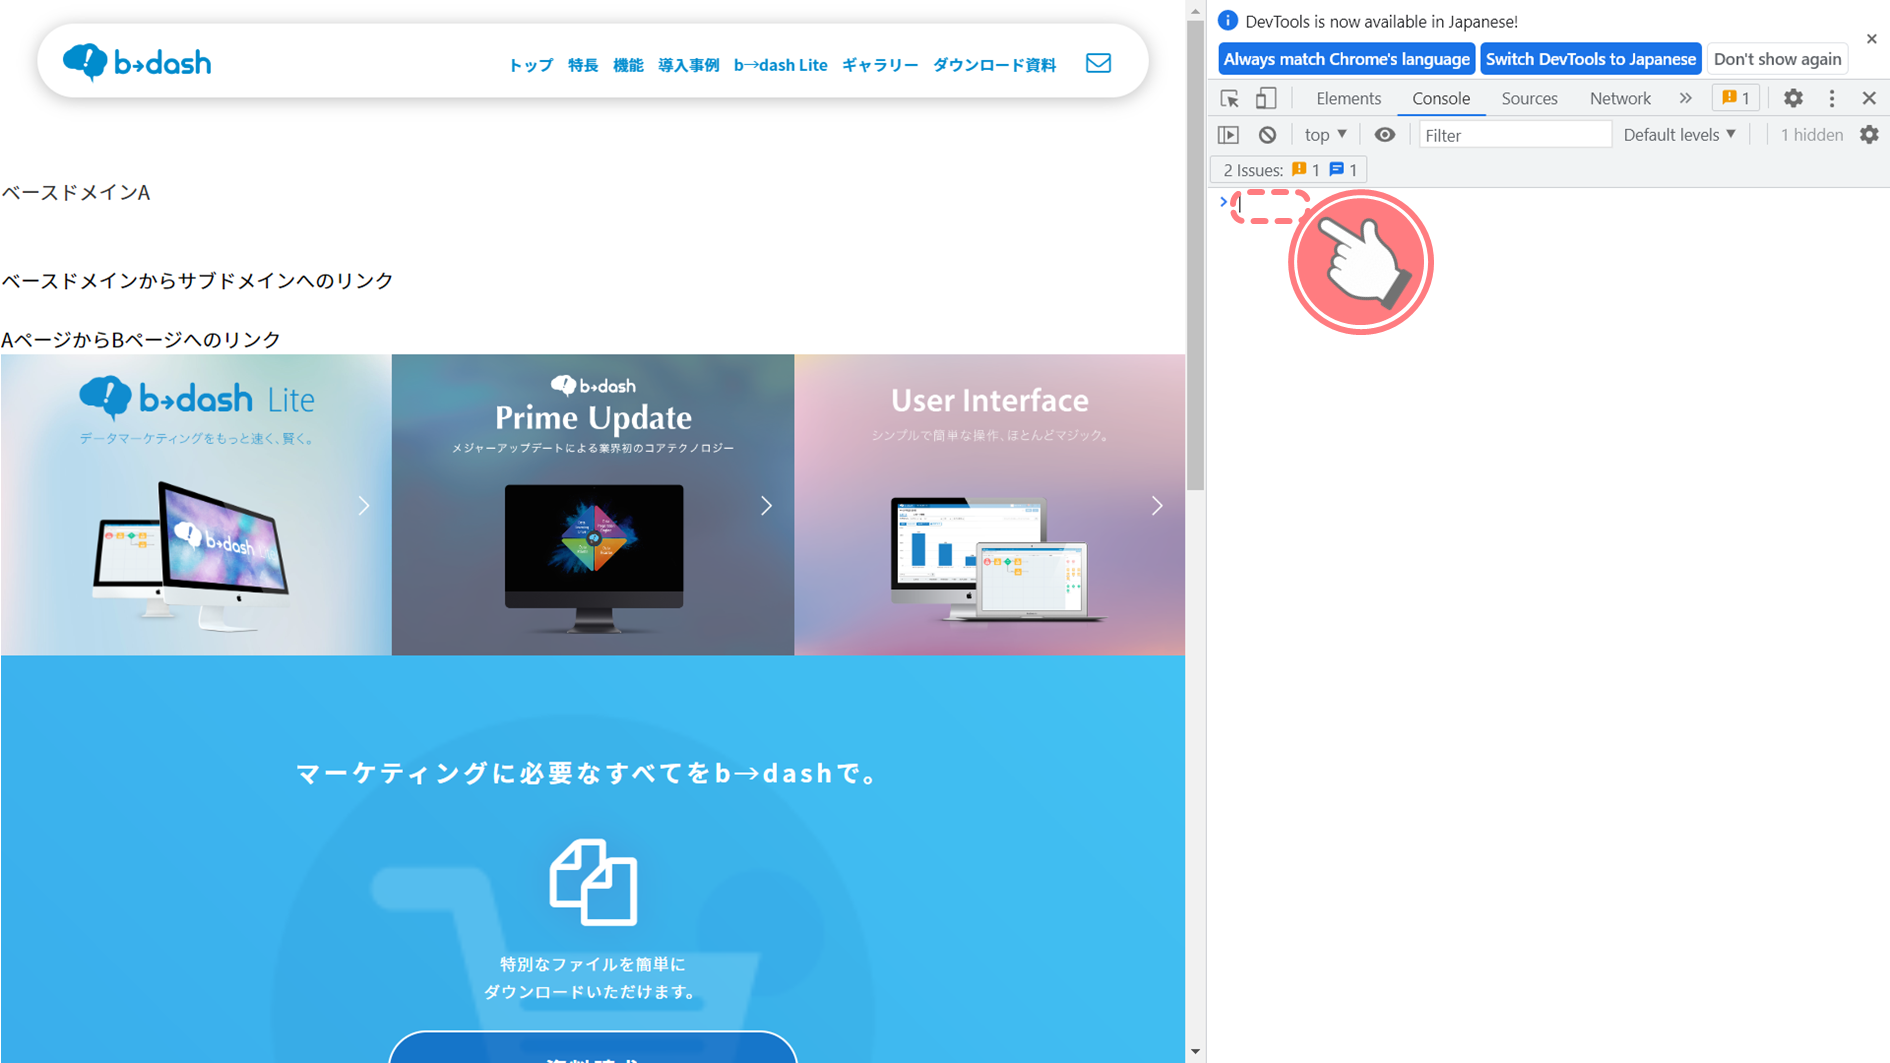Screen dimensions: 1890x1063
Task: Create live expression with eye icon
Action: coord(1384,135)
